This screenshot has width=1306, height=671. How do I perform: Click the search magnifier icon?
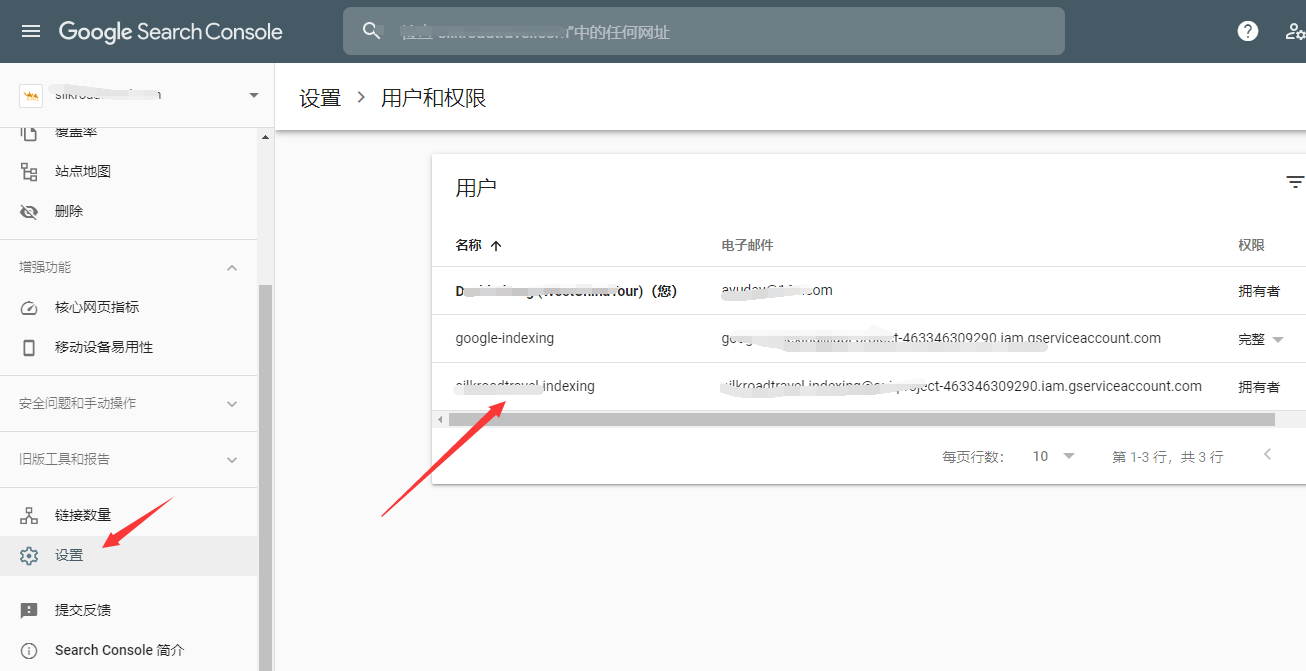pyautogui.click(x=372, y=31)
